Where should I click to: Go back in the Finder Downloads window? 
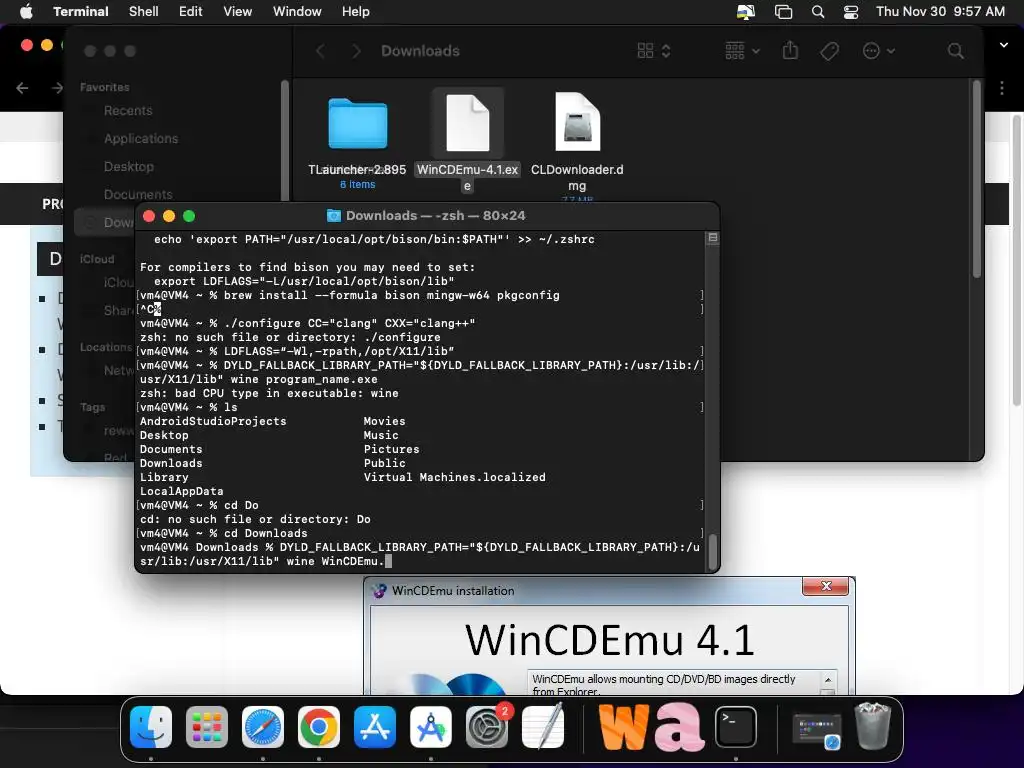321,51
